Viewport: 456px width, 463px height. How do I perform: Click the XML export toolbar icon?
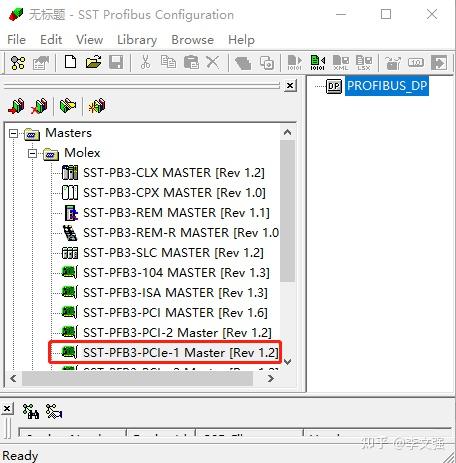coord(341,62)
